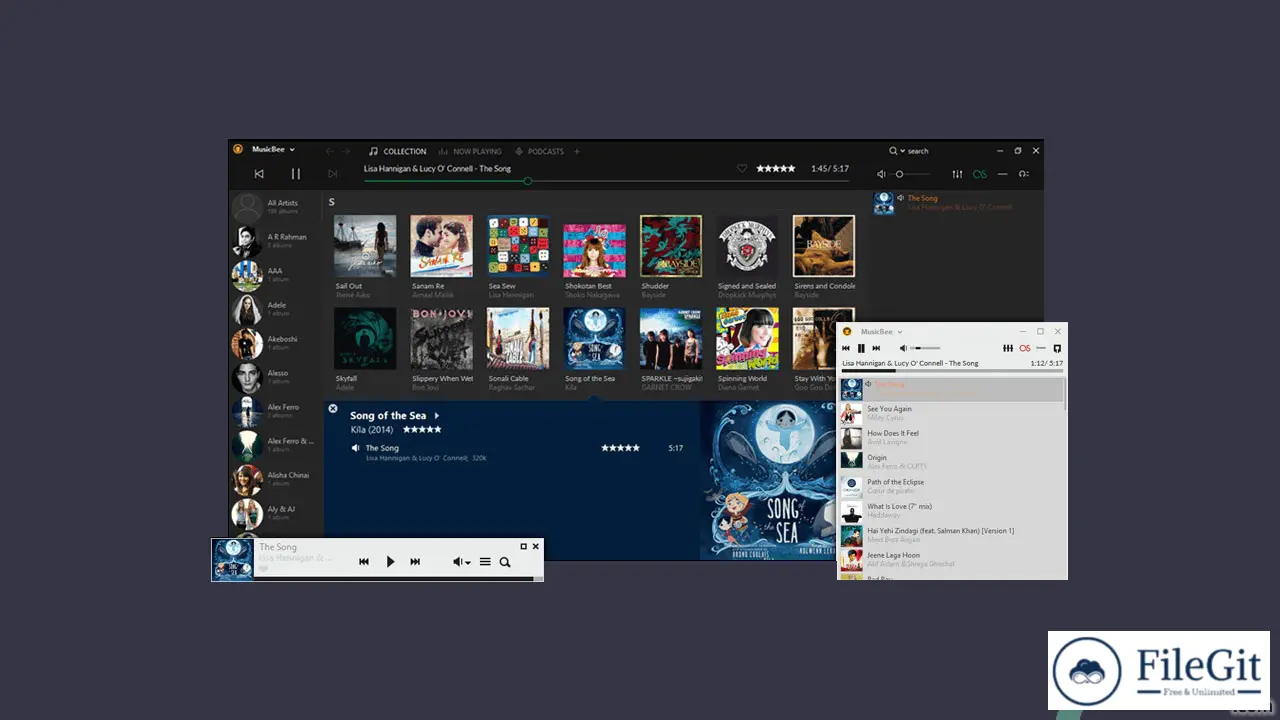Open search options dropdown next to magnifier
1280x720 pixels.
tap(902, 151)
